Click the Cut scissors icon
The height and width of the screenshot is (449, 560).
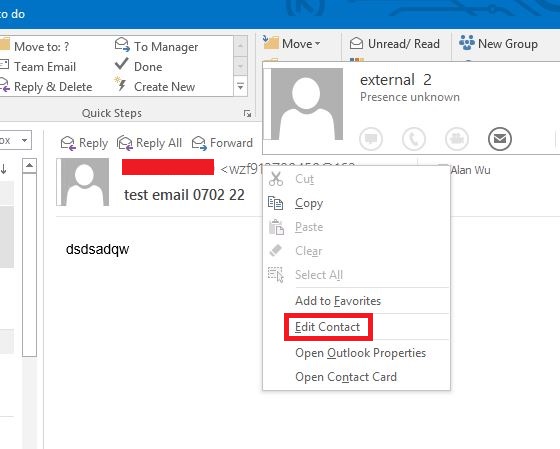pos(276,179)
